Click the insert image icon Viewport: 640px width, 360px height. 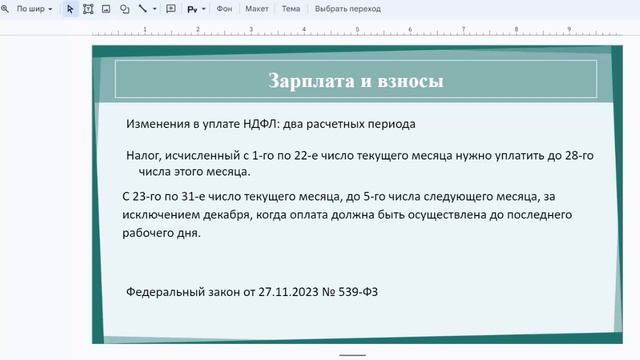point(106,9)
